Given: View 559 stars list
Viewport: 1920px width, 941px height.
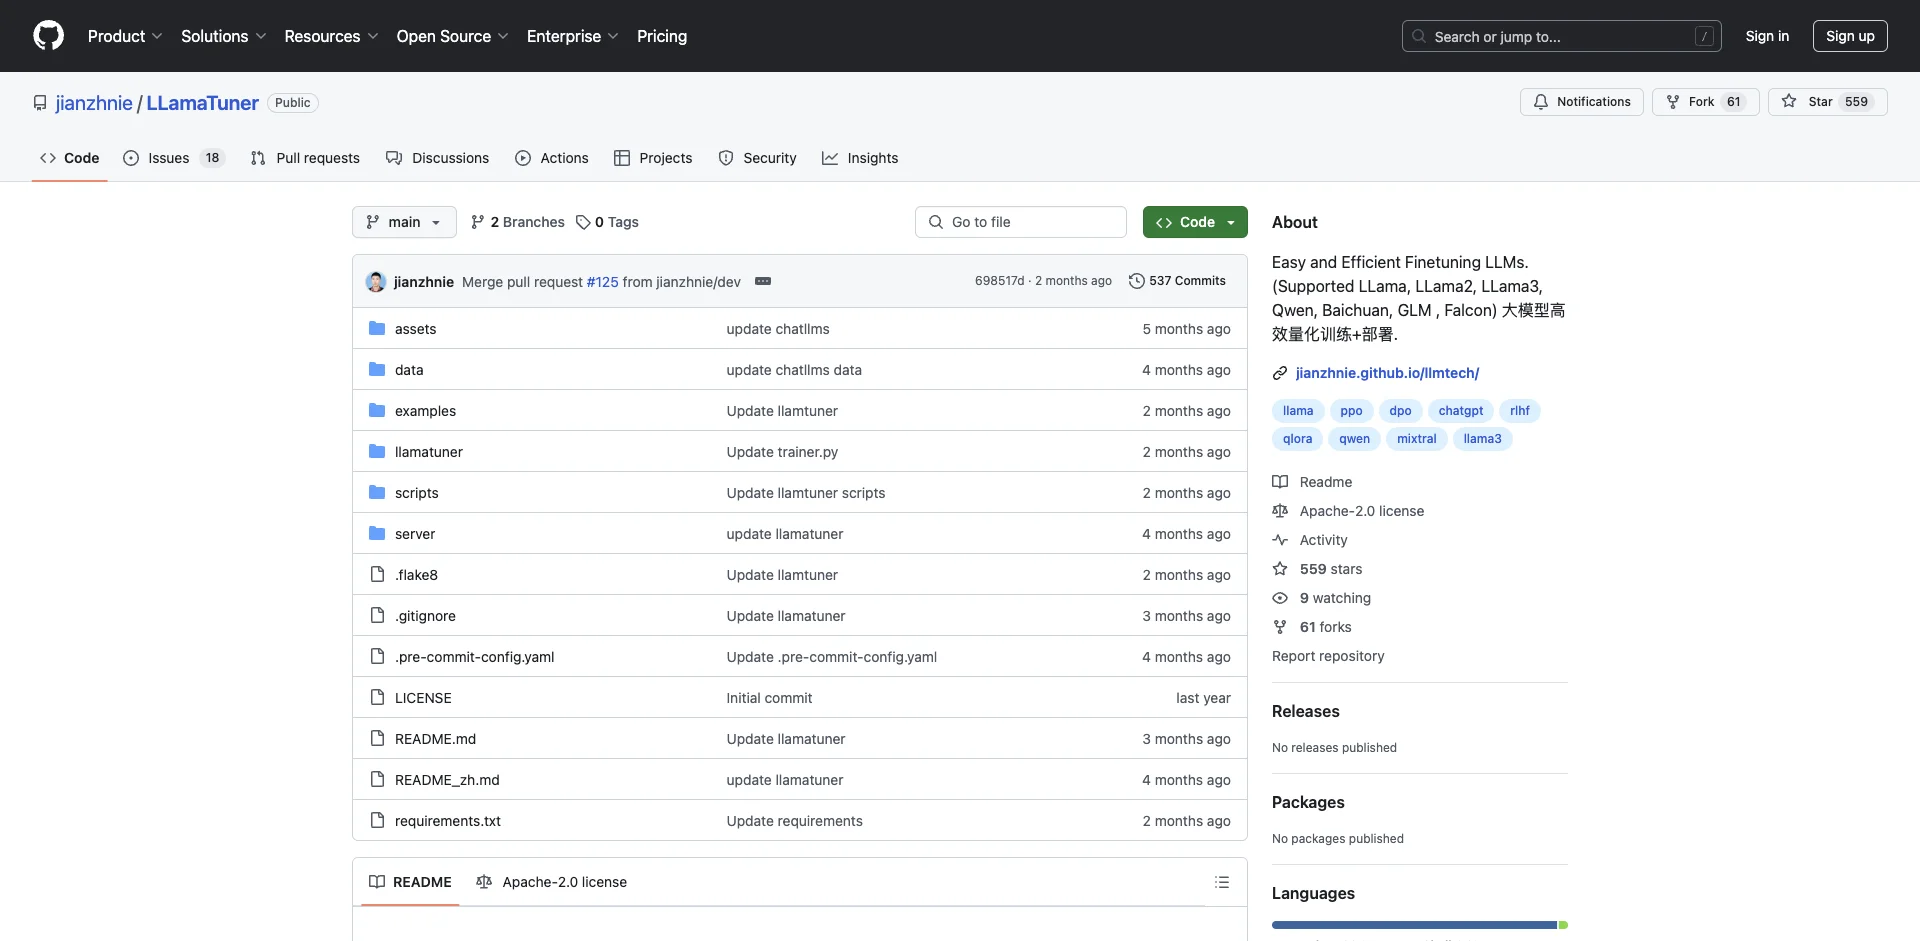Looking at the screenshot, I should click(x=1317, y=569).
